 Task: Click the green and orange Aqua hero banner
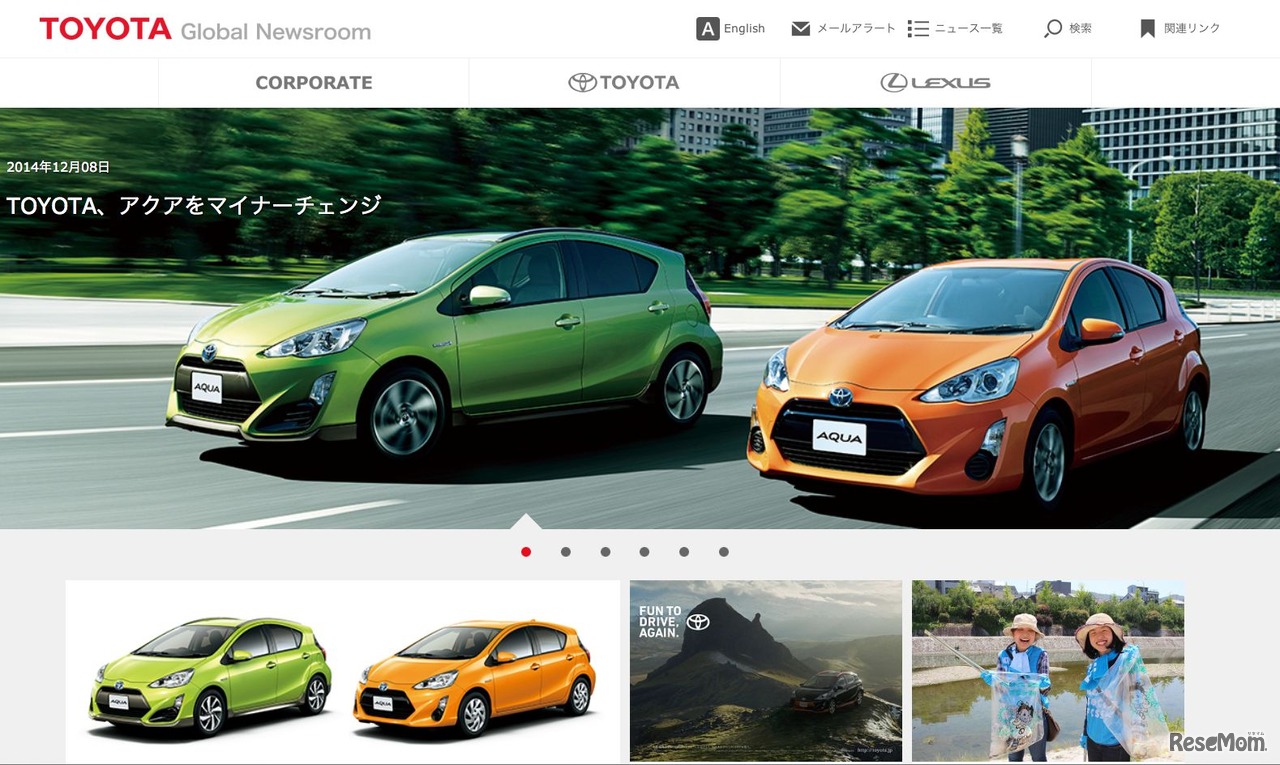640,318
